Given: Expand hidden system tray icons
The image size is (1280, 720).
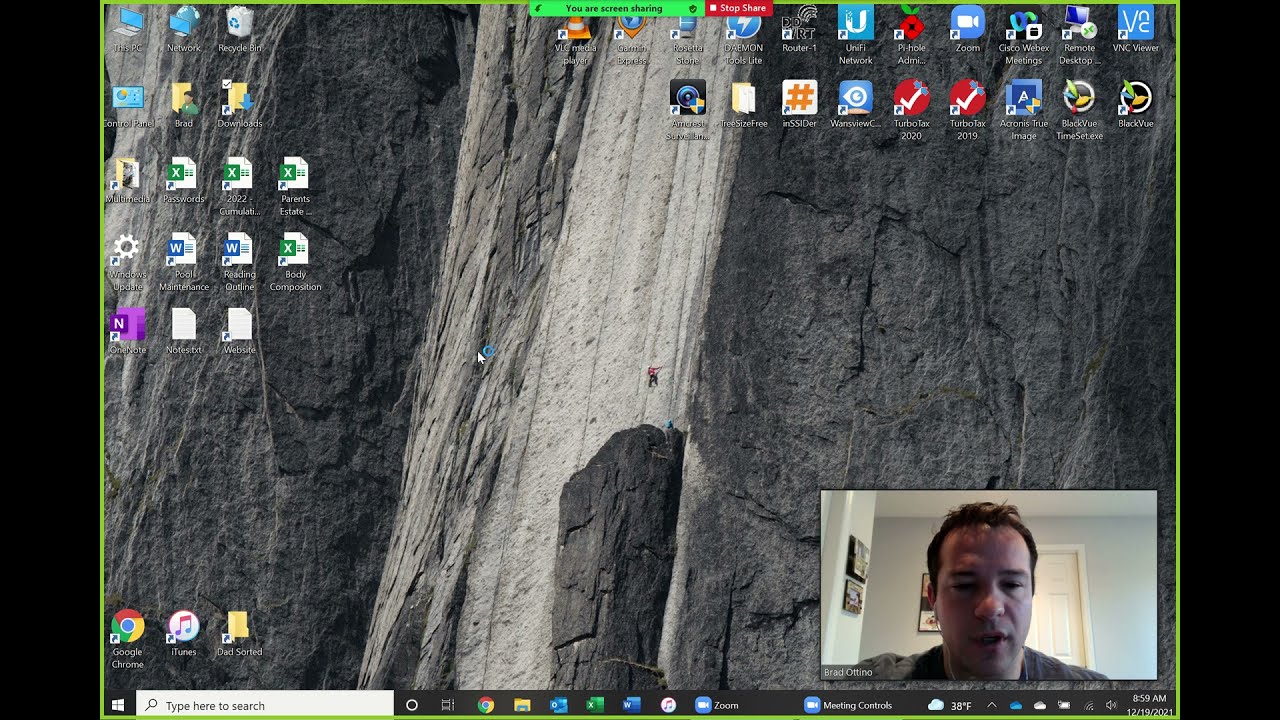Looking at the screenshot, I should coord(992,705).
